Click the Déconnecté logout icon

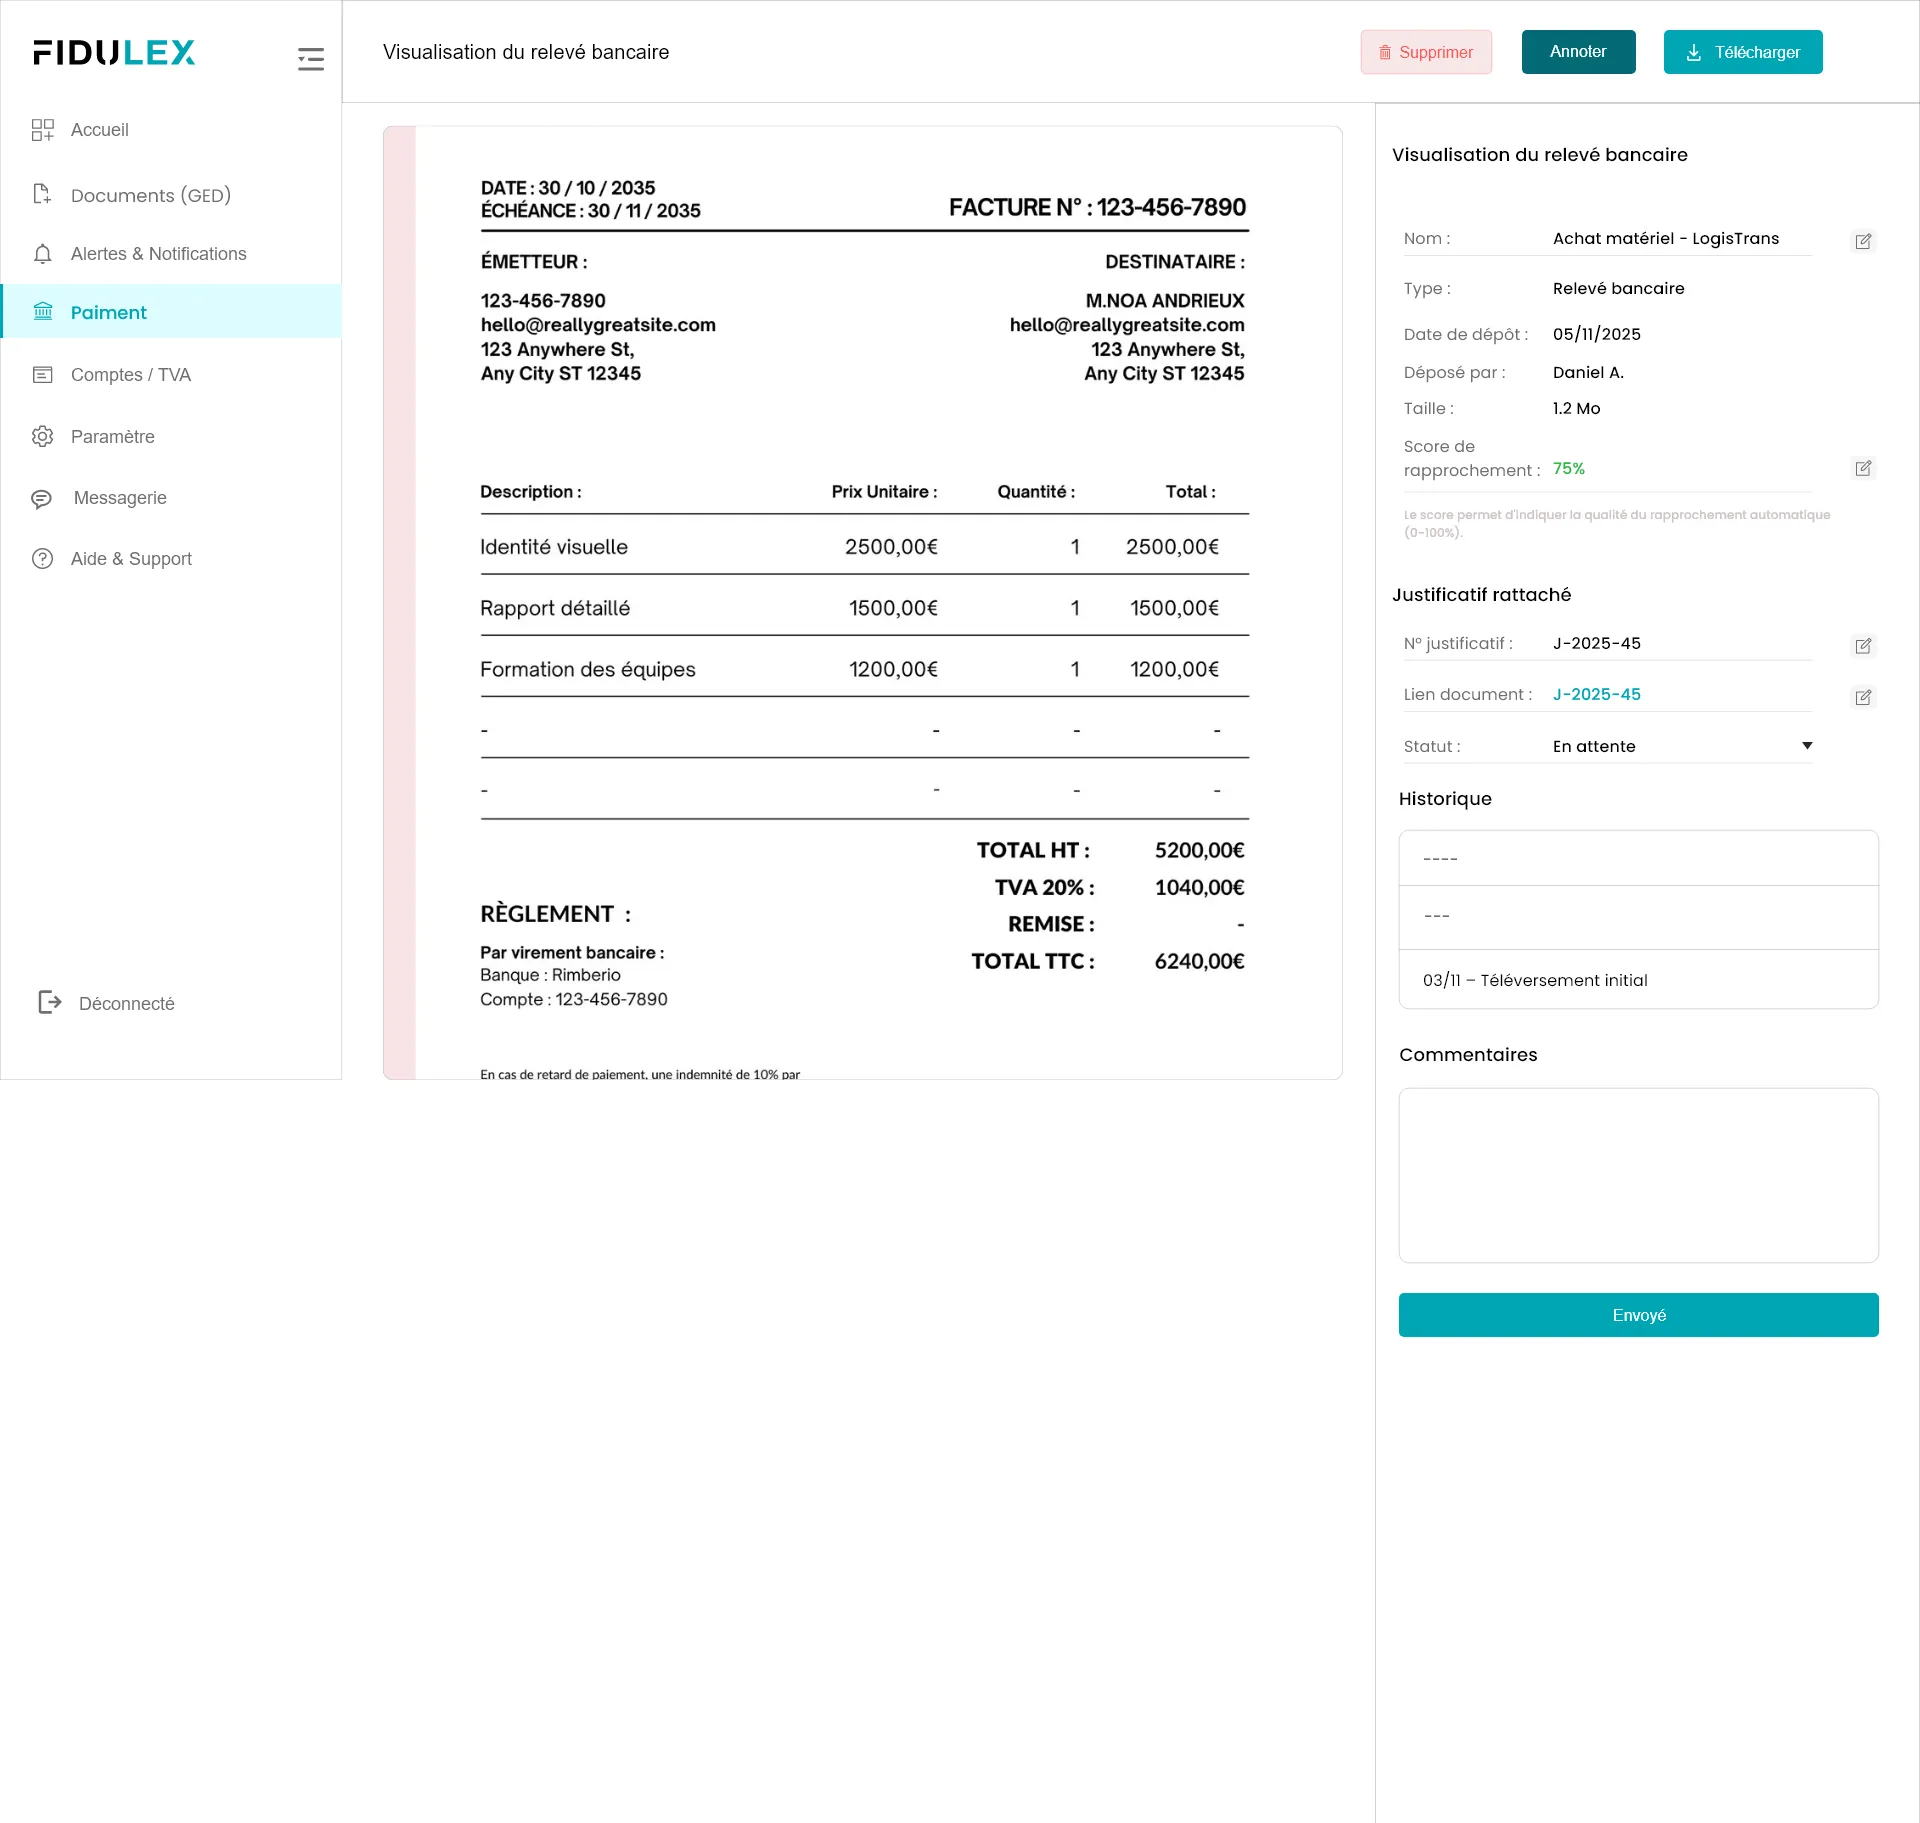[49, 1002]
